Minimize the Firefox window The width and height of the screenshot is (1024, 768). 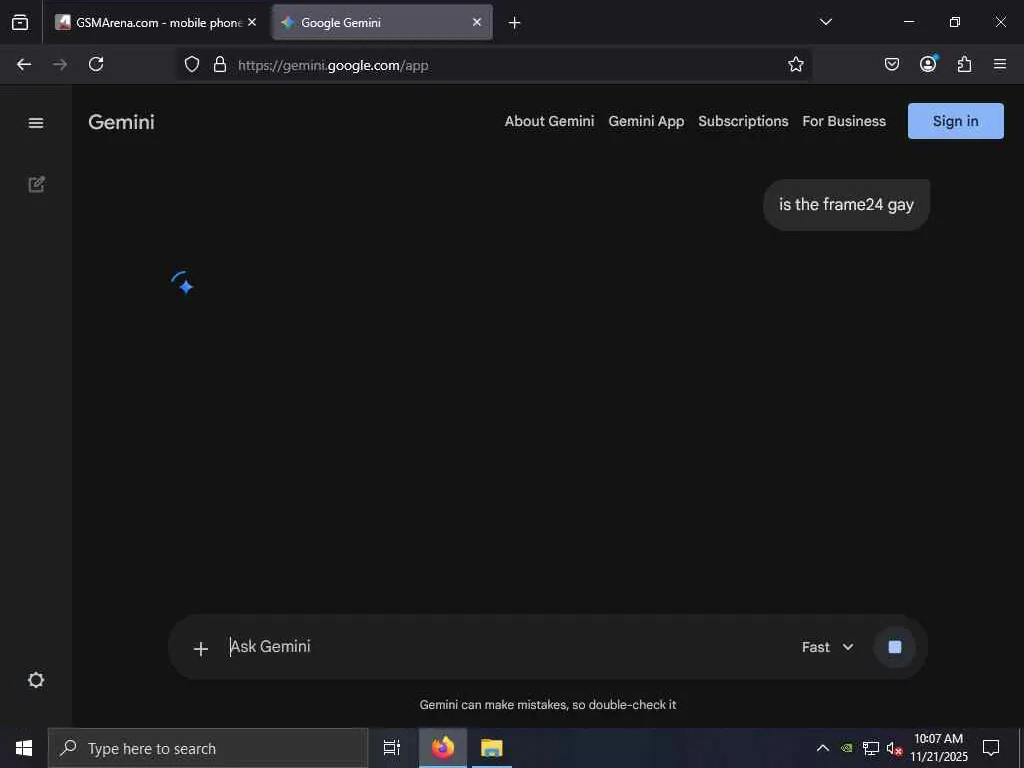[909, 22]
